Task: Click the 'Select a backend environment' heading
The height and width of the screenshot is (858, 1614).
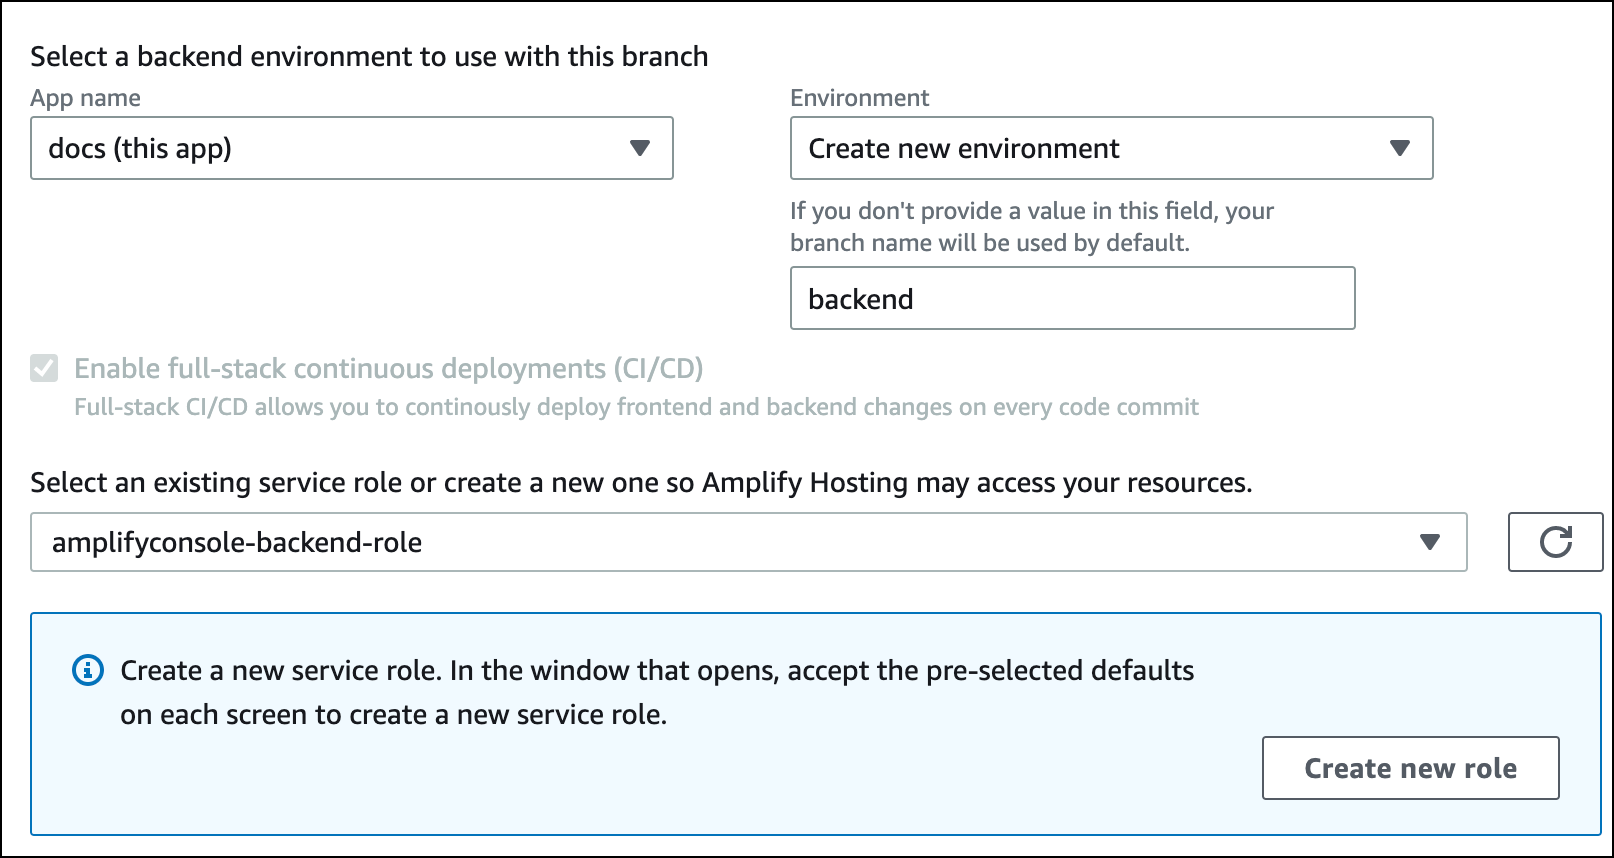Action: (x=369, y=56)
